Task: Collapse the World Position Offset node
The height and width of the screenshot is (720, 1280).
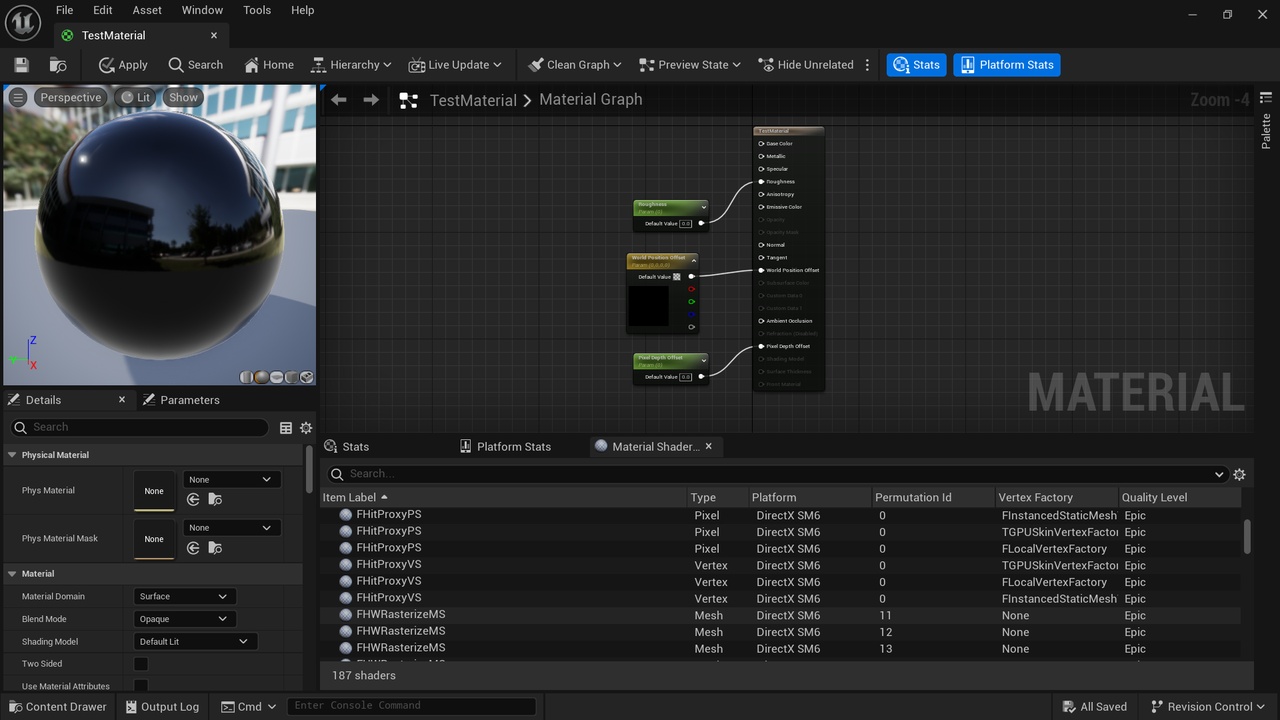Action: coord(694,259)
